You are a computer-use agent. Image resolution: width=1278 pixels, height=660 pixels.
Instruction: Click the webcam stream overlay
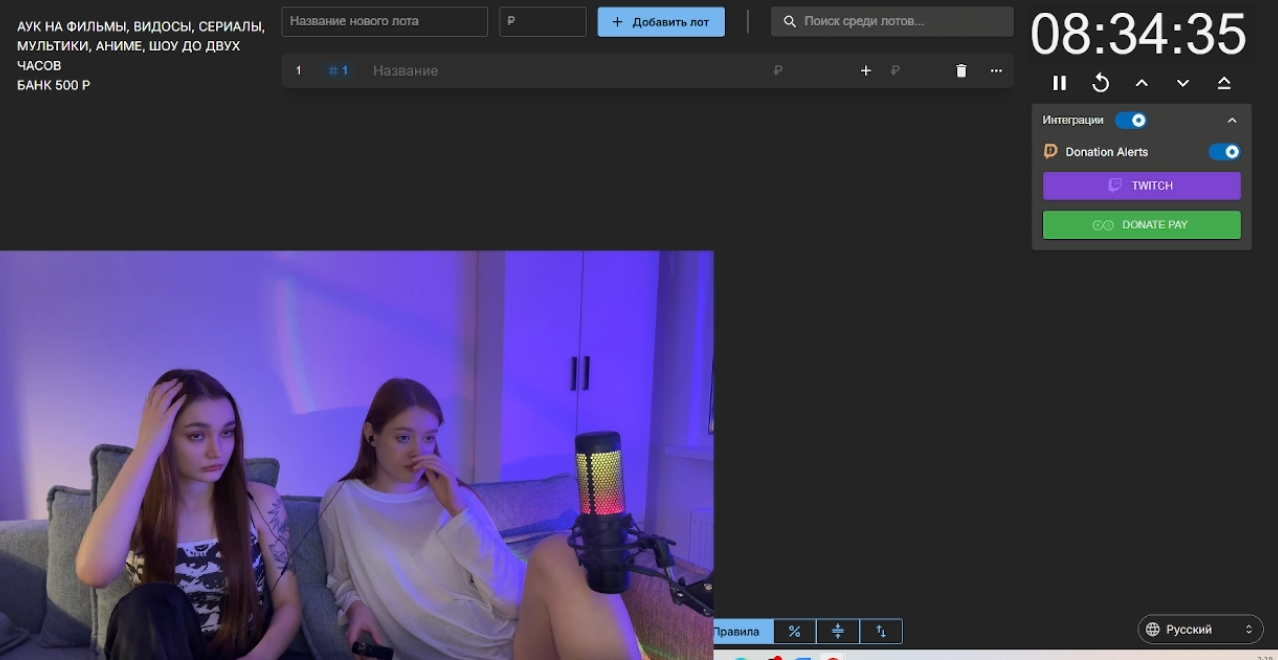click(357, 455)
